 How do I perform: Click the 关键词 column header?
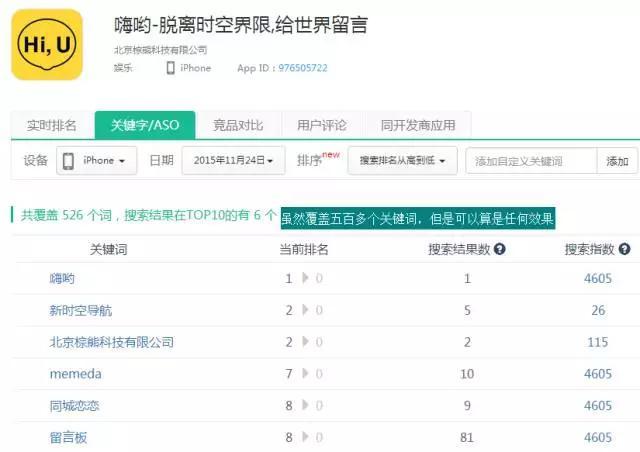(109, 249)
